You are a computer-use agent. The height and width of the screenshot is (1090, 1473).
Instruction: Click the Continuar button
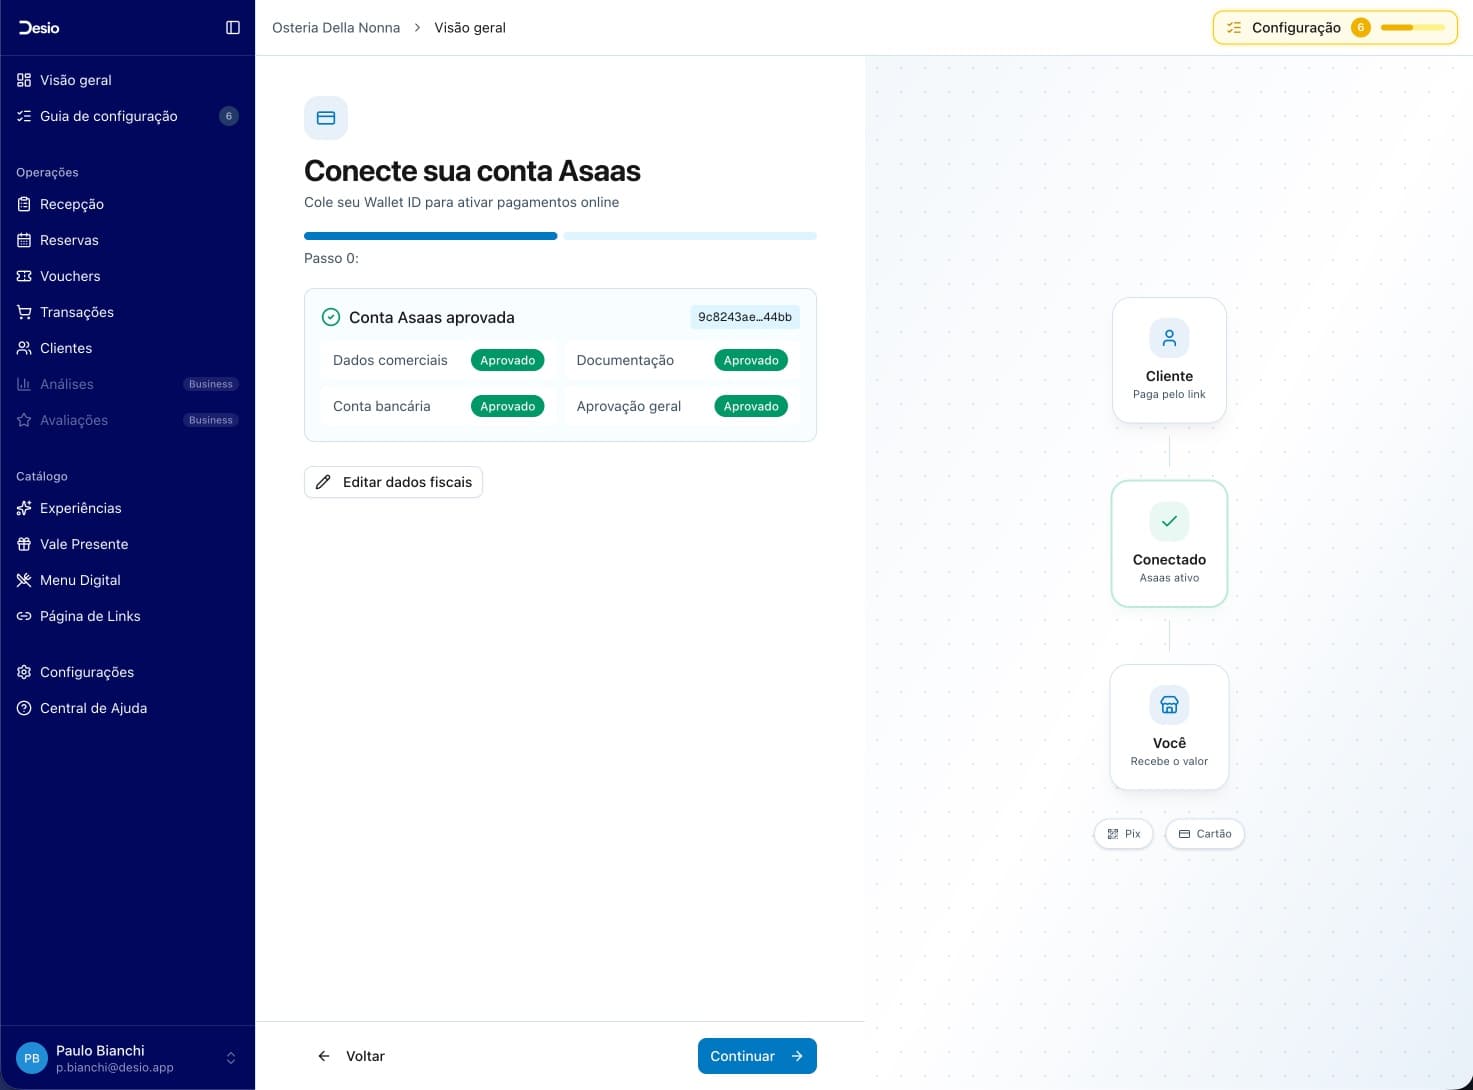coord(757,1056)
